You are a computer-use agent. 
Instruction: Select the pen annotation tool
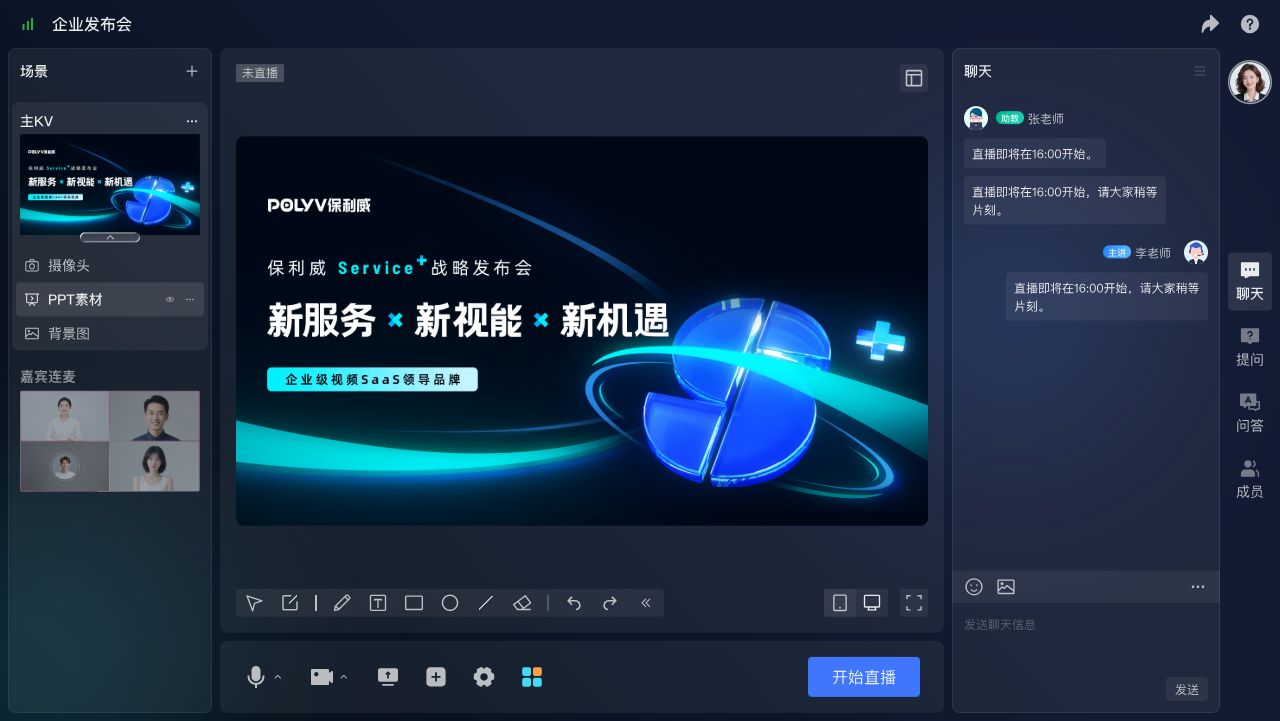342,603
